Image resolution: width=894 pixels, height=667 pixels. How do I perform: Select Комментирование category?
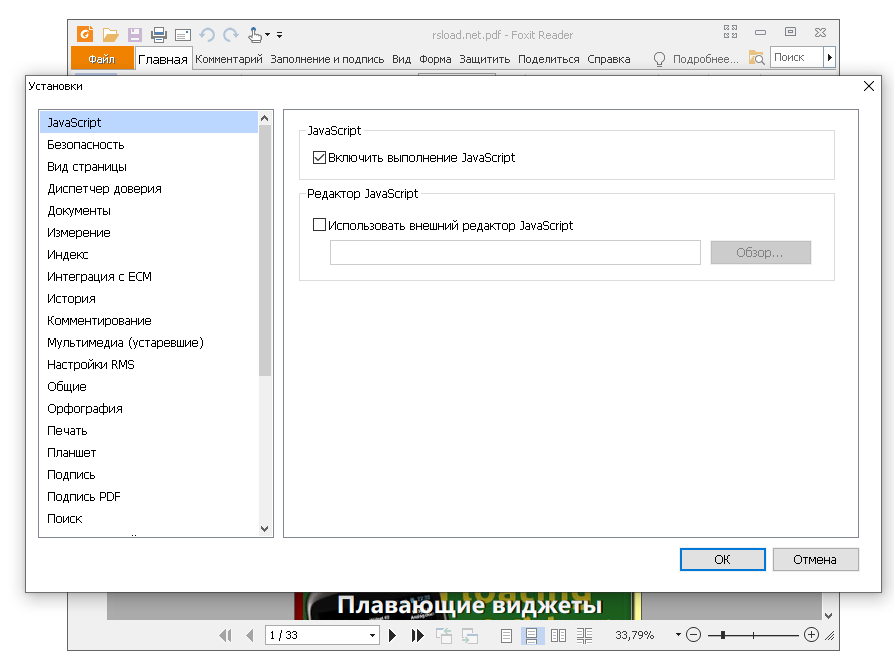149,320
